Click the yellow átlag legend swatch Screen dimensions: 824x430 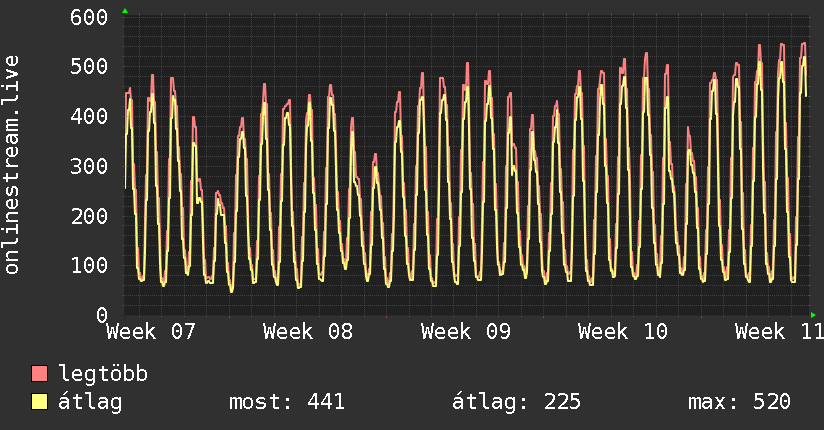pyautogui.click(x=39, y=402)
